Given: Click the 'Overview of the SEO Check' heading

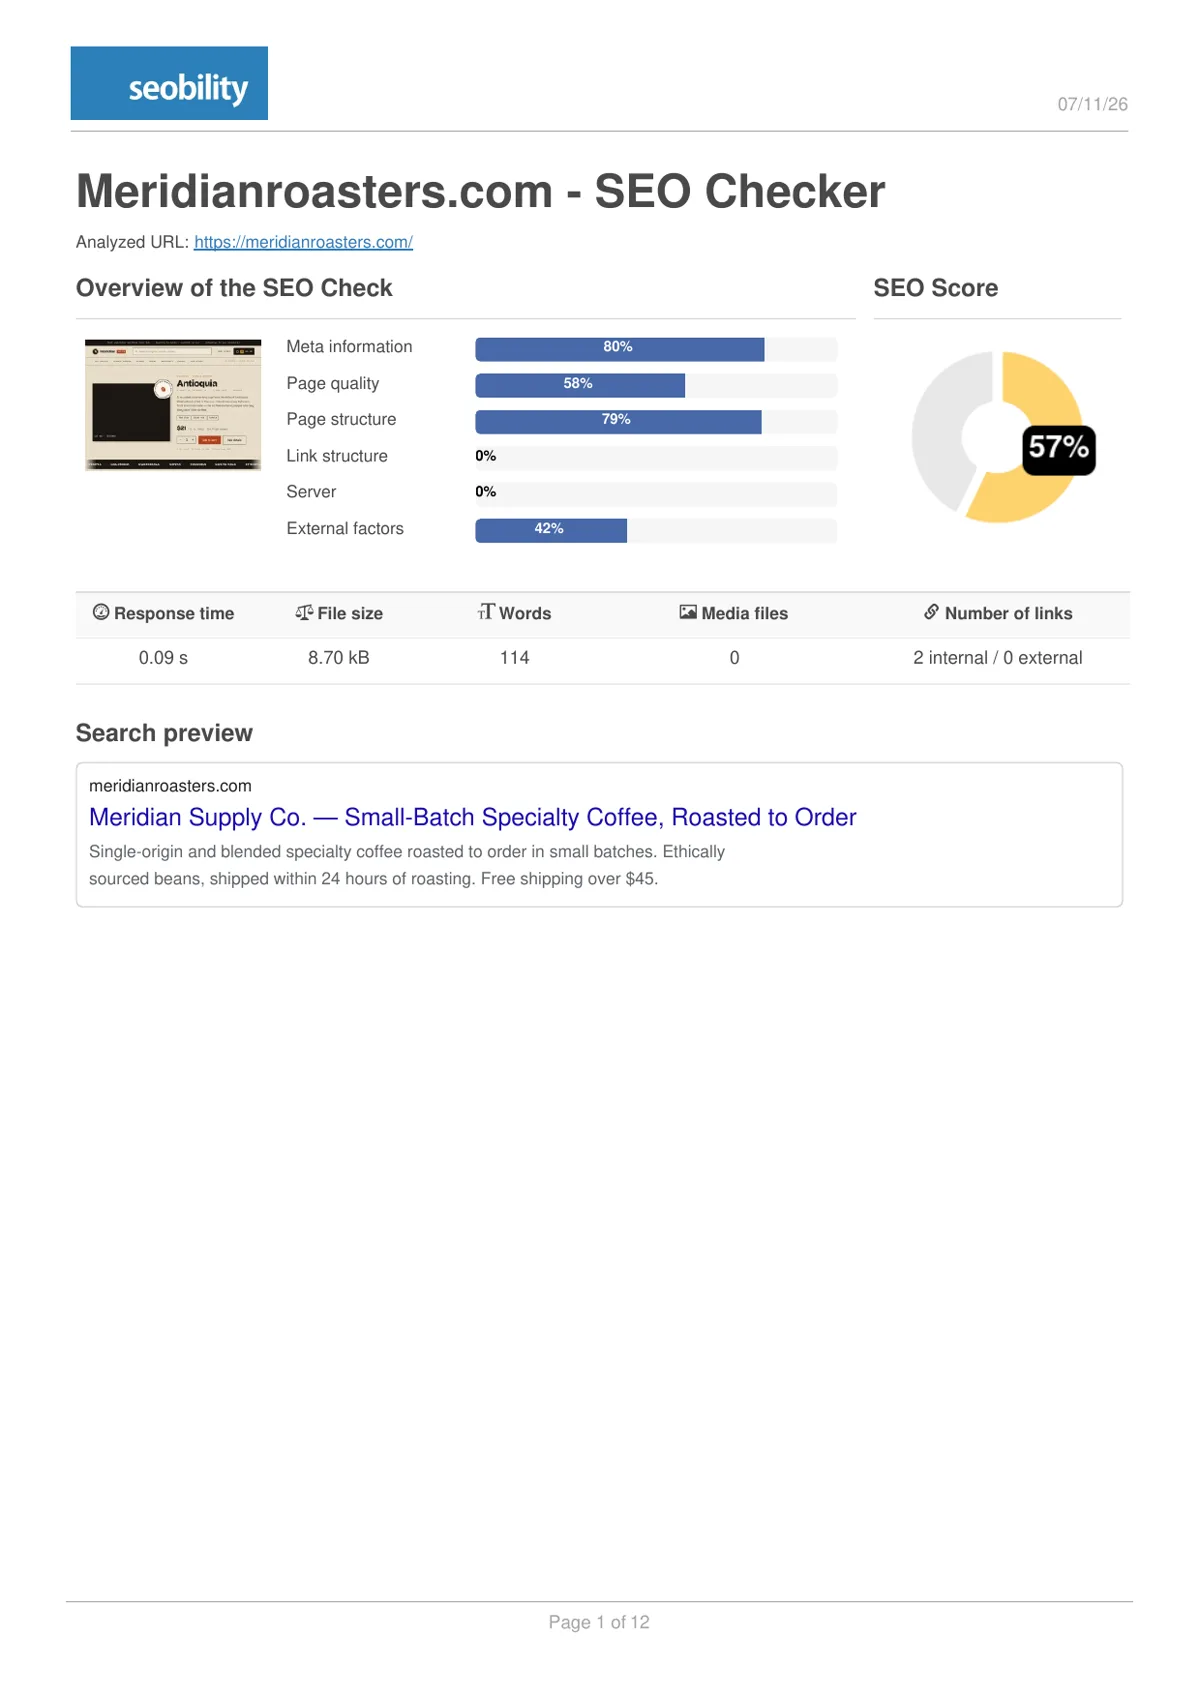Looking at the screenshot, I should click(x=234, y=288).
